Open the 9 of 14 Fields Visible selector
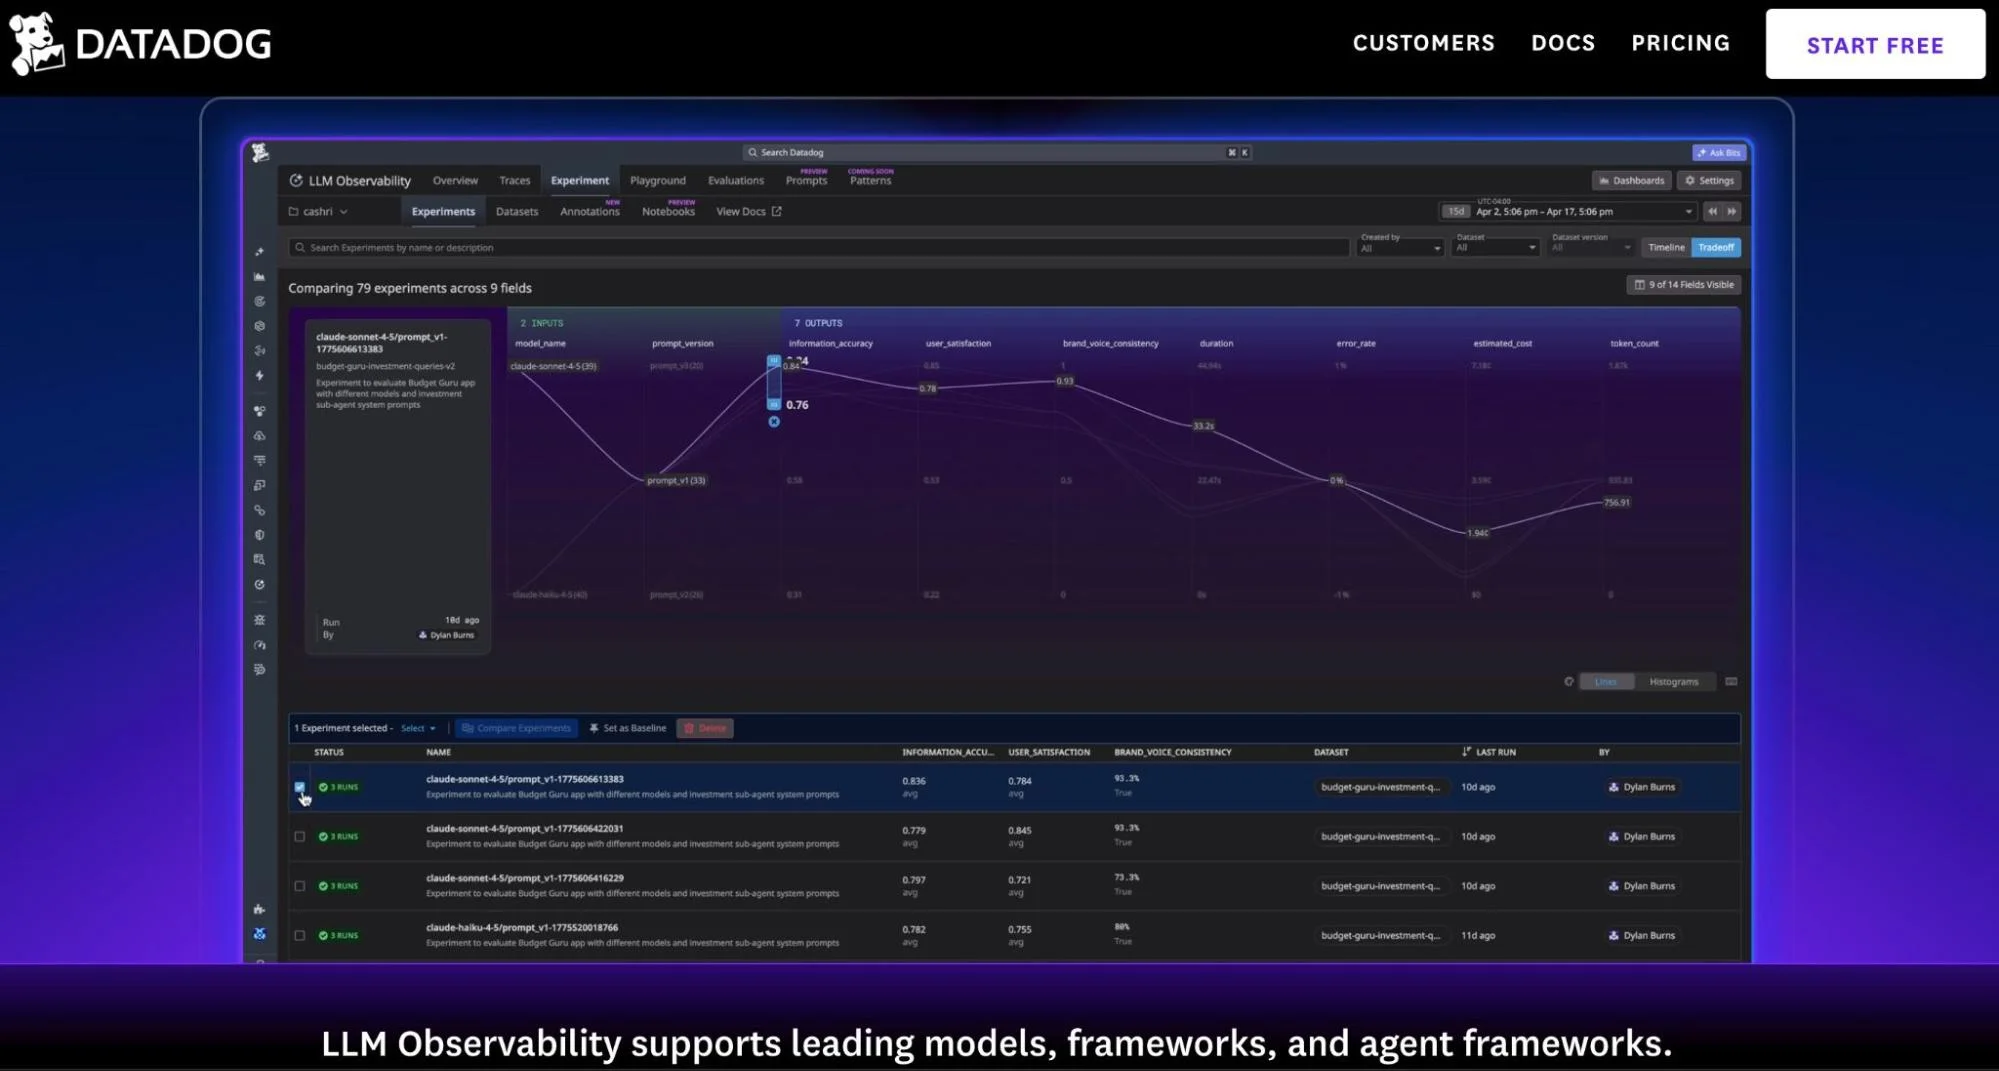 point(1684,285)
